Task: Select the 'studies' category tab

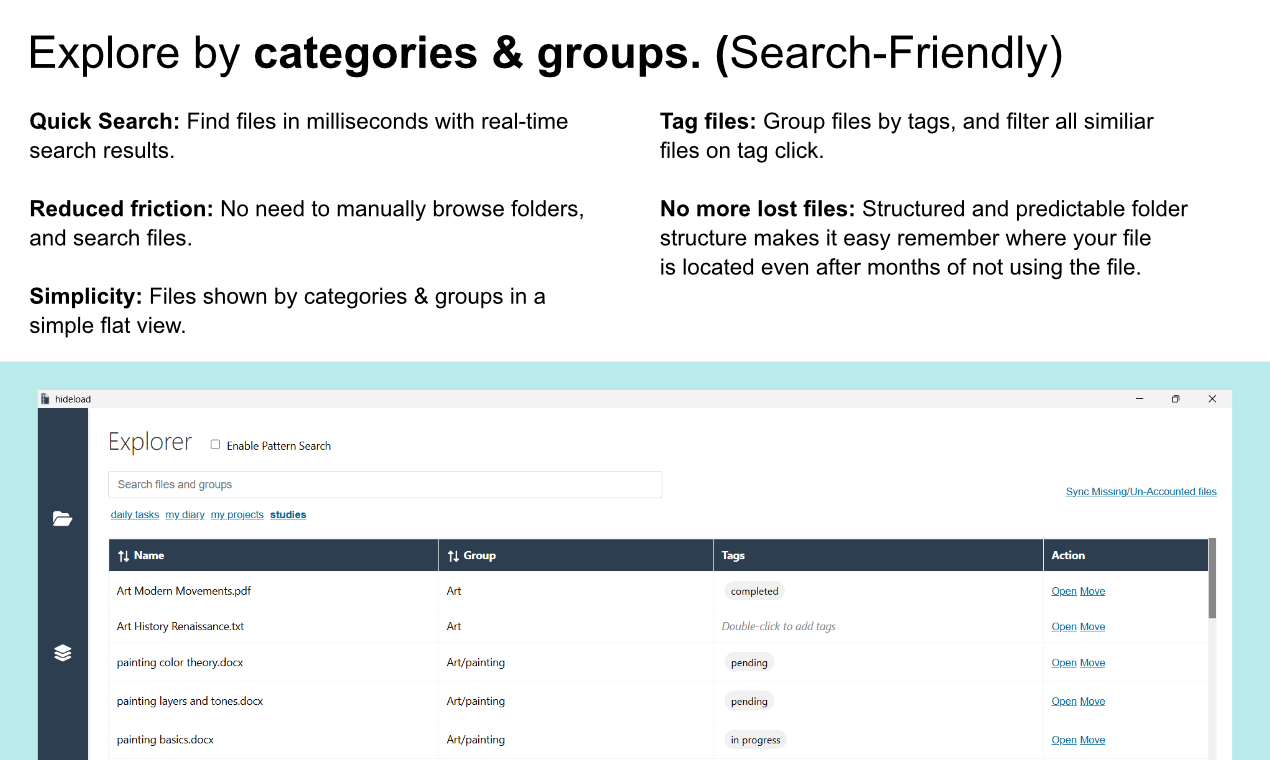Action: (288, 515)
